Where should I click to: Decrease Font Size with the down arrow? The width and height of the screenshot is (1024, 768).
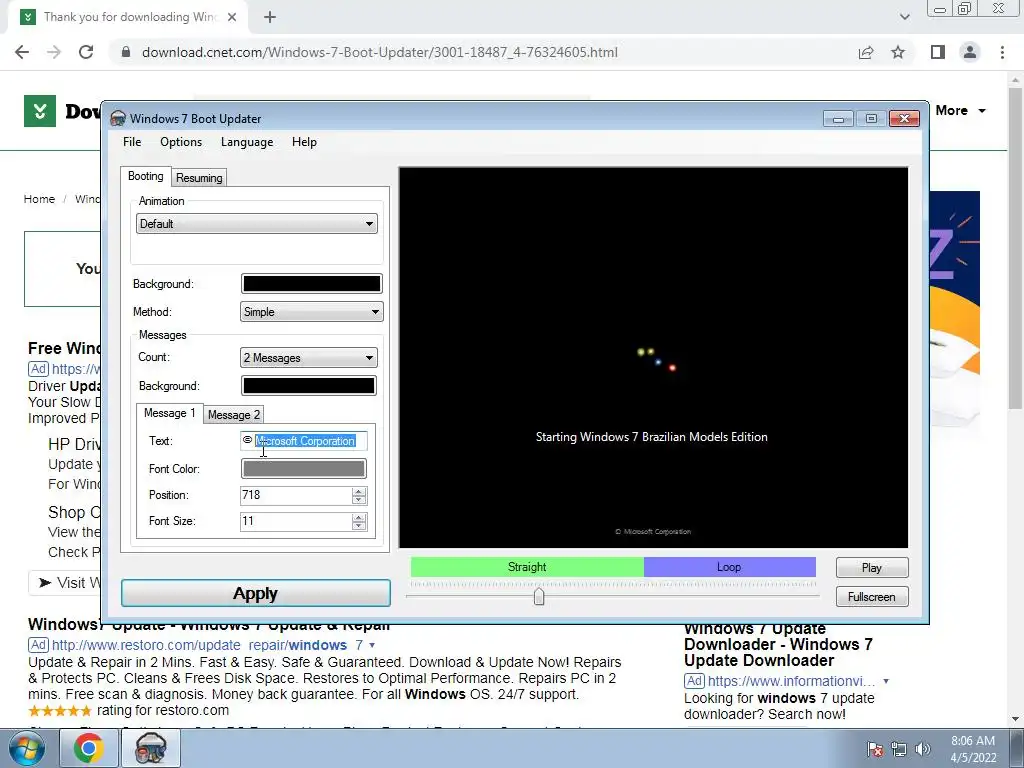(x=359, y=526)
